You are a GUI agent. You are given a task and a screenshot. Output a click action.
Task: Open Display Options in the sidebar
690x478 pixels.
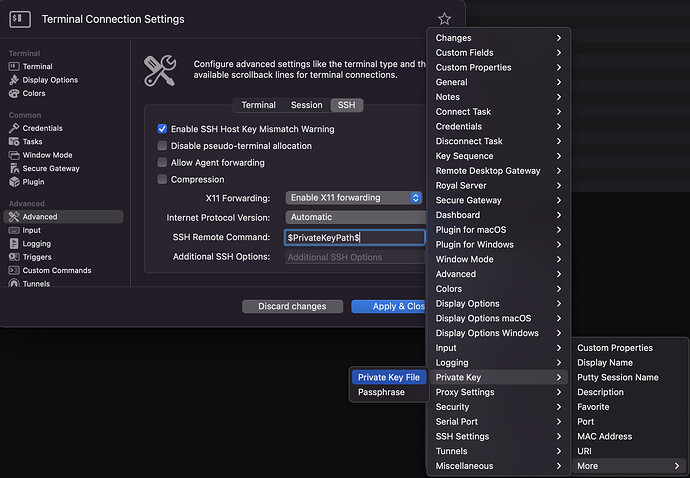pos(49,80)
